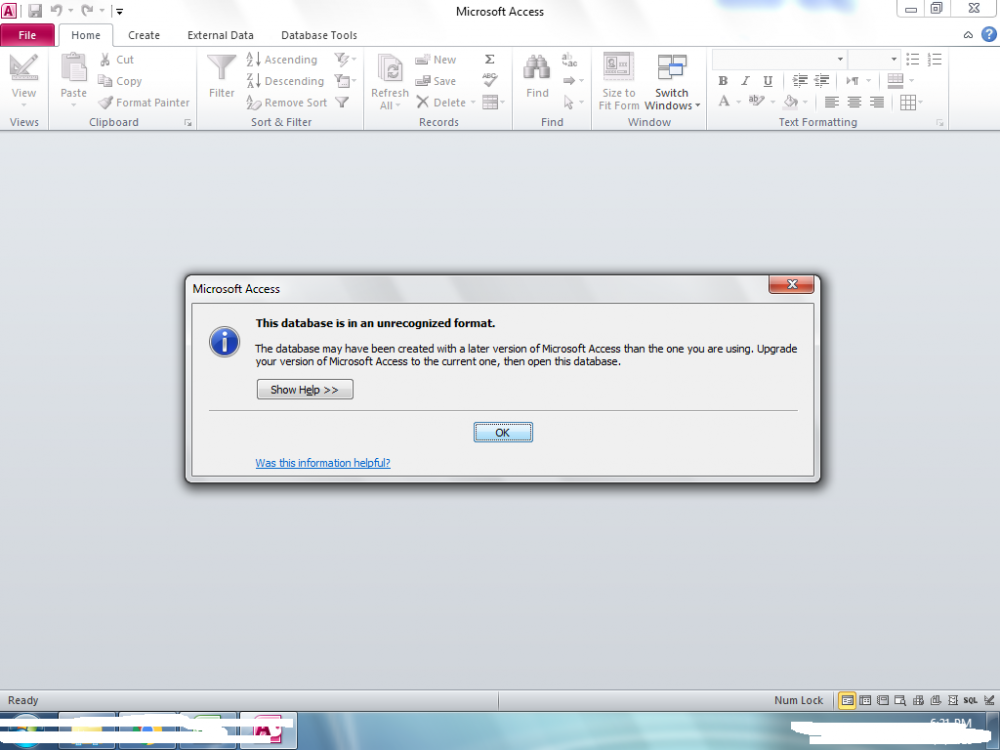Click the Find binoculars icon
Screen dimensions: 1000x750
tap(537, 68)
